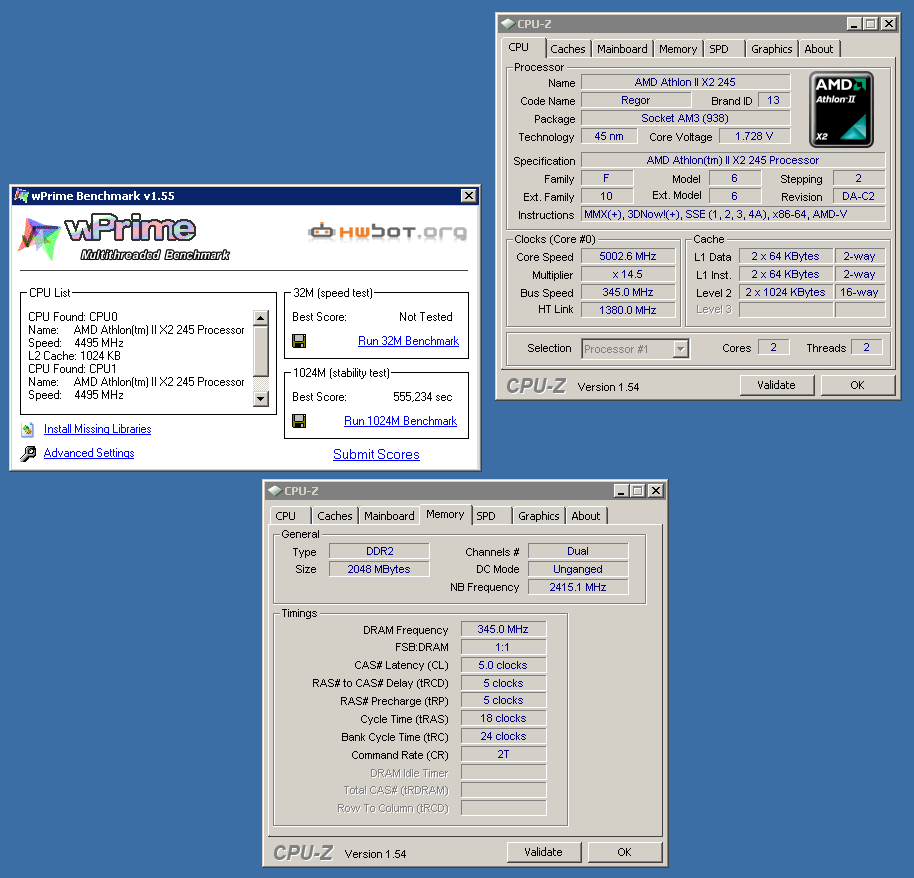
Task: Click the memory Type value DDR2
Action: [379, 552]
